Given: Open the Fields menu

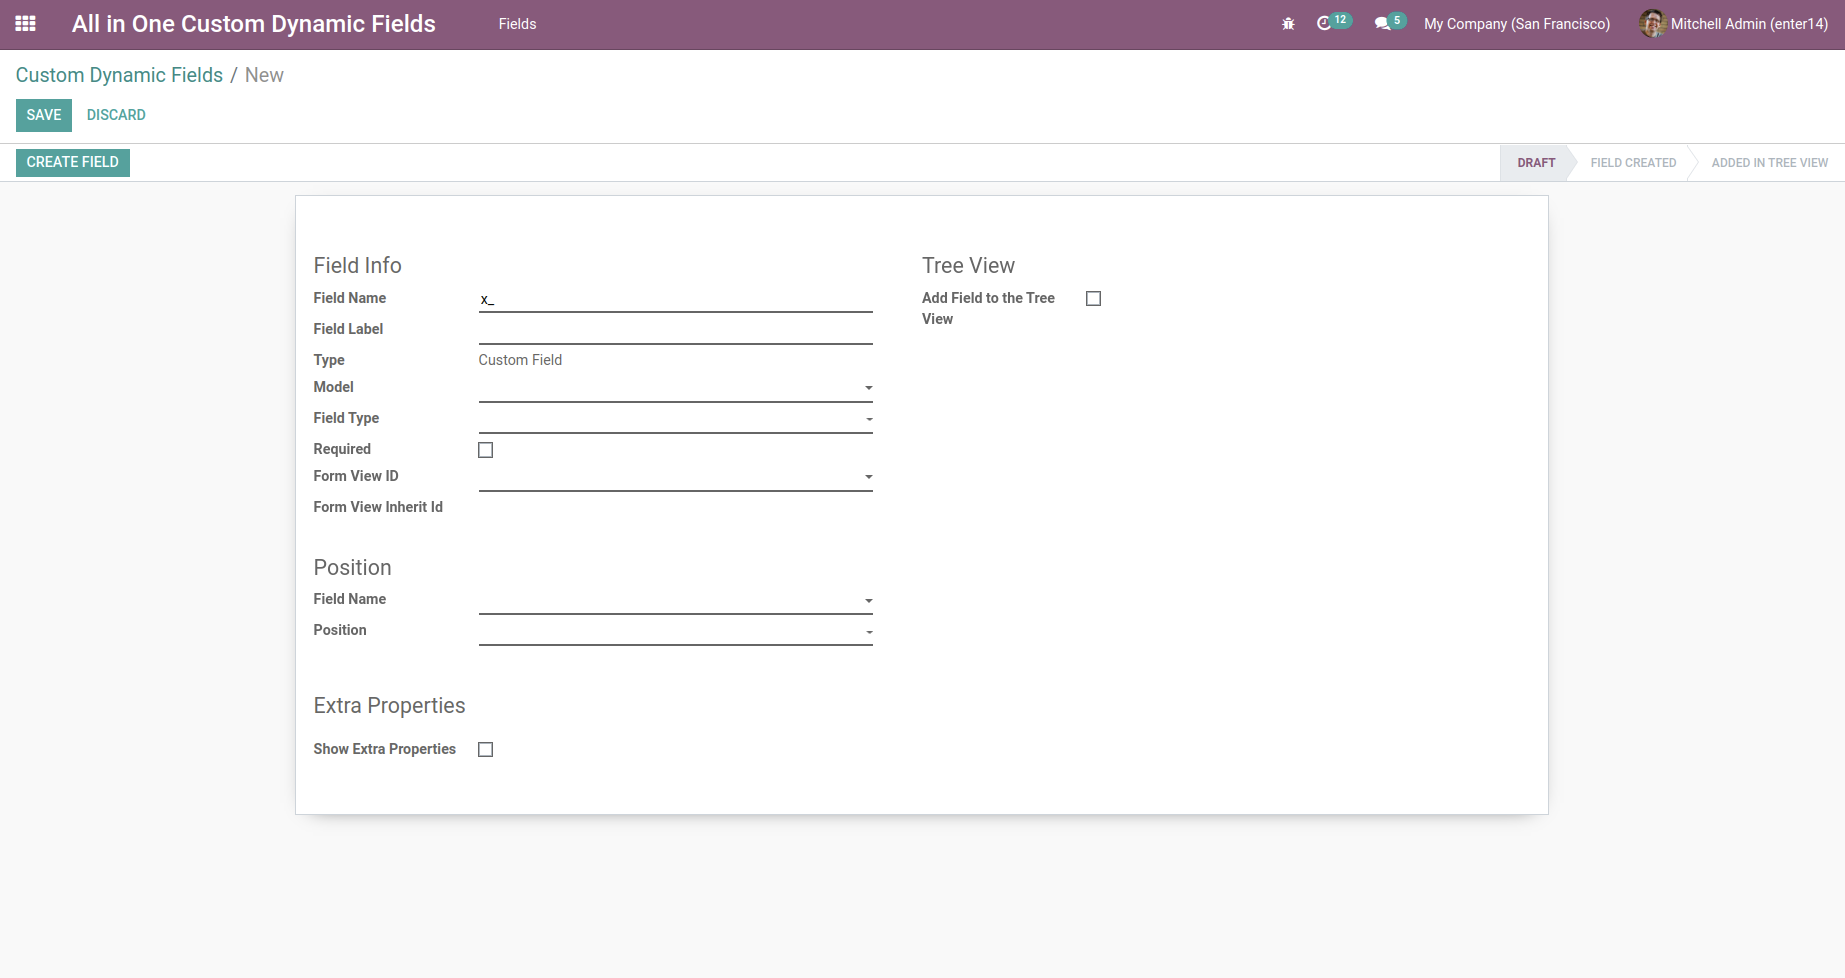Looking at the screenshot, I should 517,24.
